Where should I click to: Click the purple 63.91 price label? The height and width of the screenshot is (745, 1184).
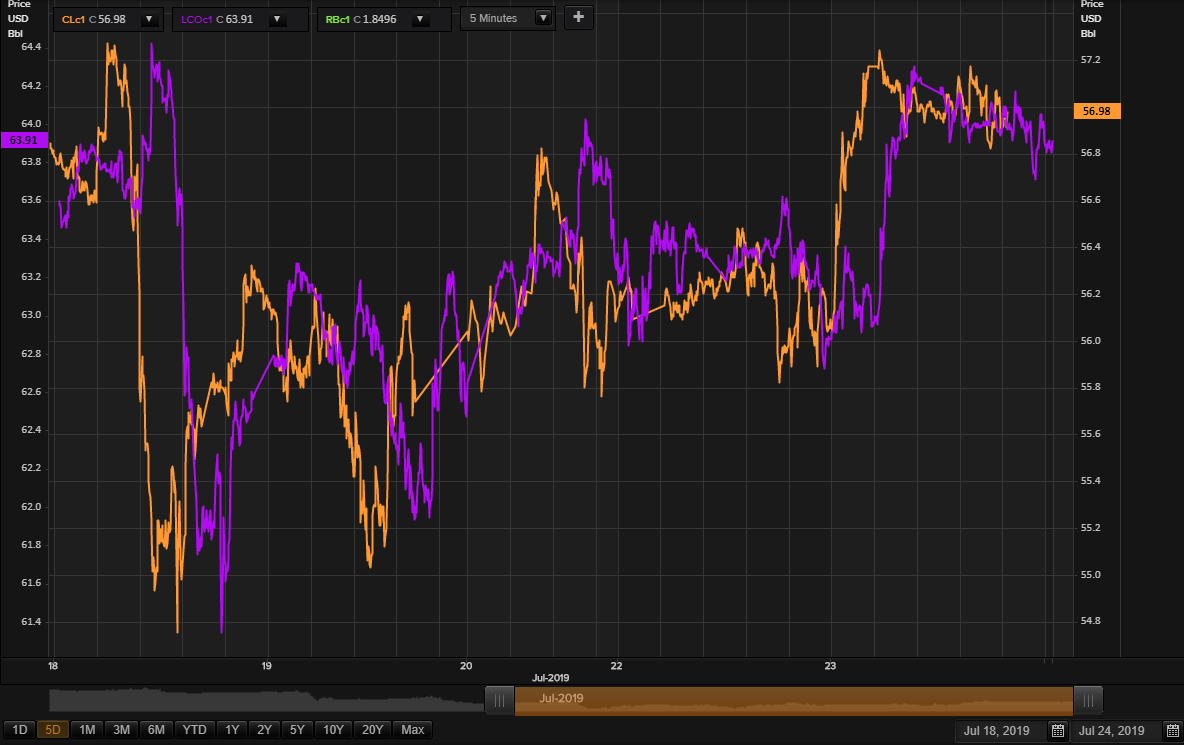click(24, 140)
